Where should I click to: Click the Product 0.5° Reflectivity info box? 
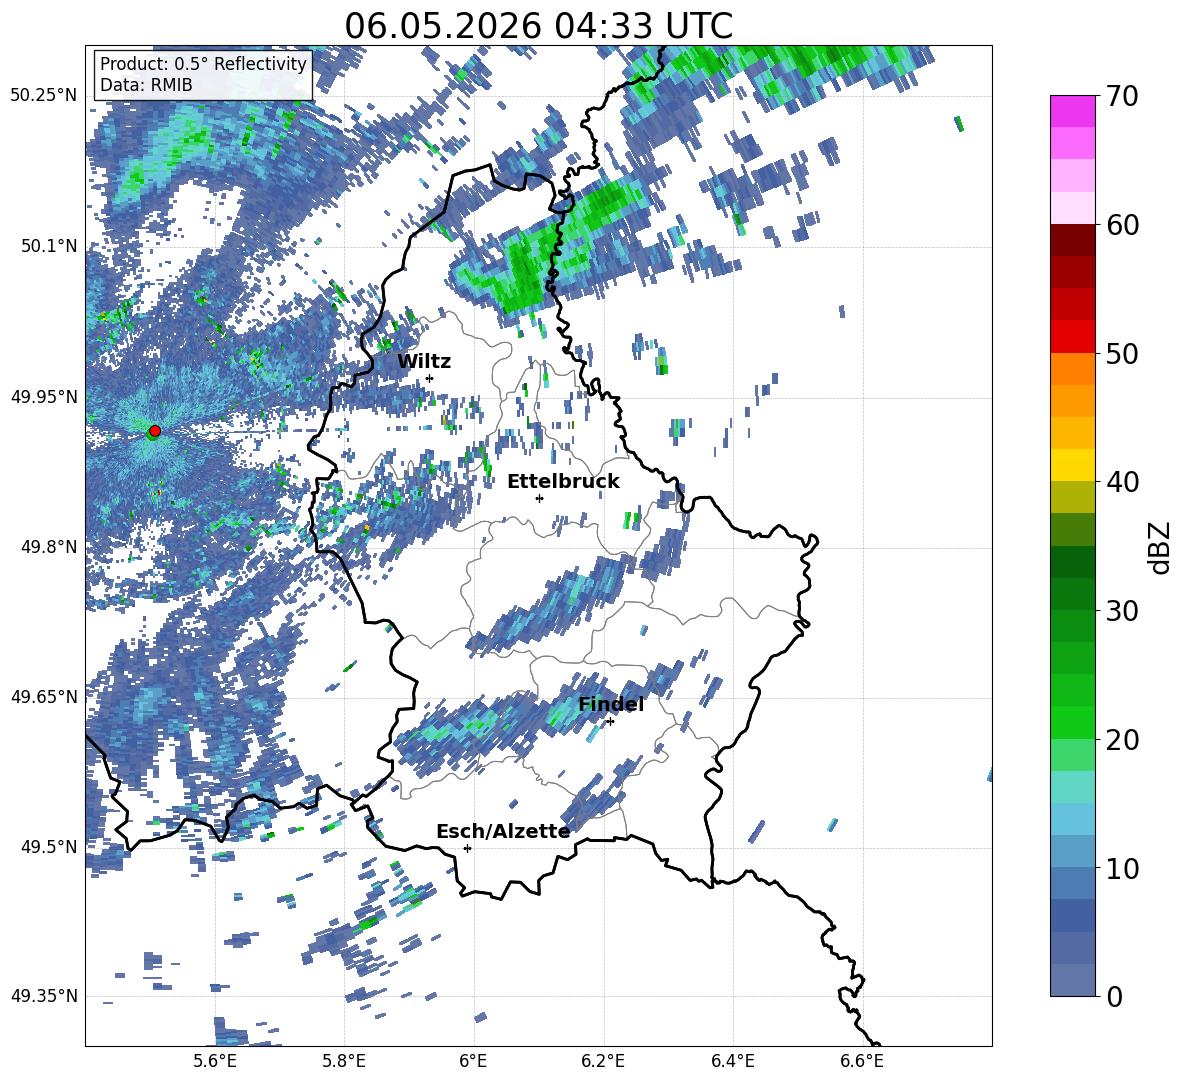click(203, 74)
